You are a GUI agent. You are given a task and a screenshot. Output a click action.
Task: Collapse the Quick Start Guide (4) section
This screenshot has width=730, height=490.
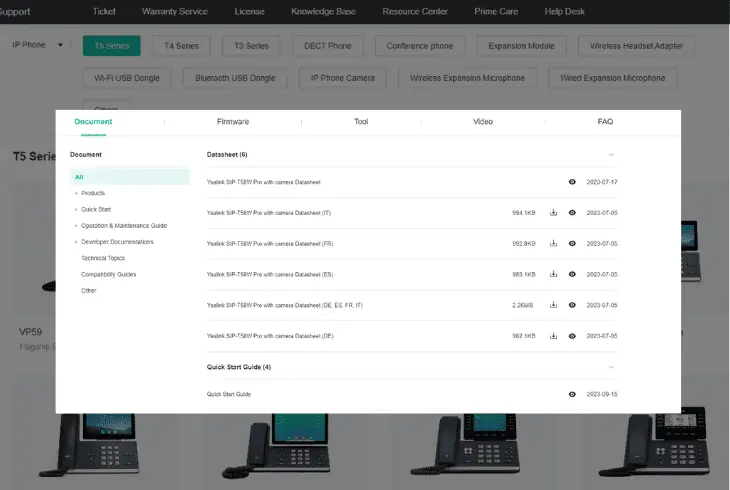pyautogui.click(x=611, y=367)
